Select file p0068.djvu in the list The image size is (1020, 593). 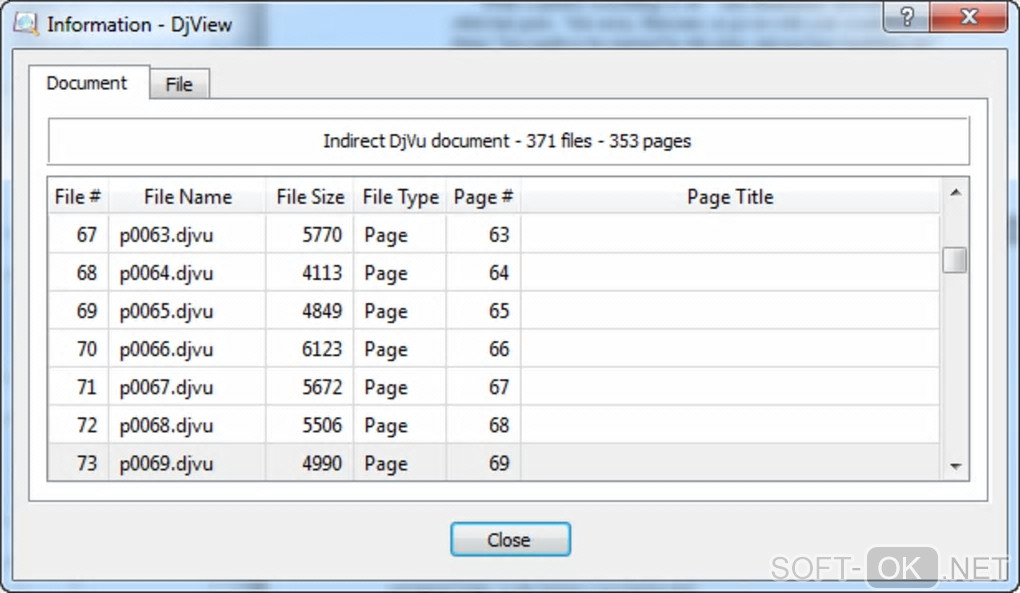pos(167,425)
